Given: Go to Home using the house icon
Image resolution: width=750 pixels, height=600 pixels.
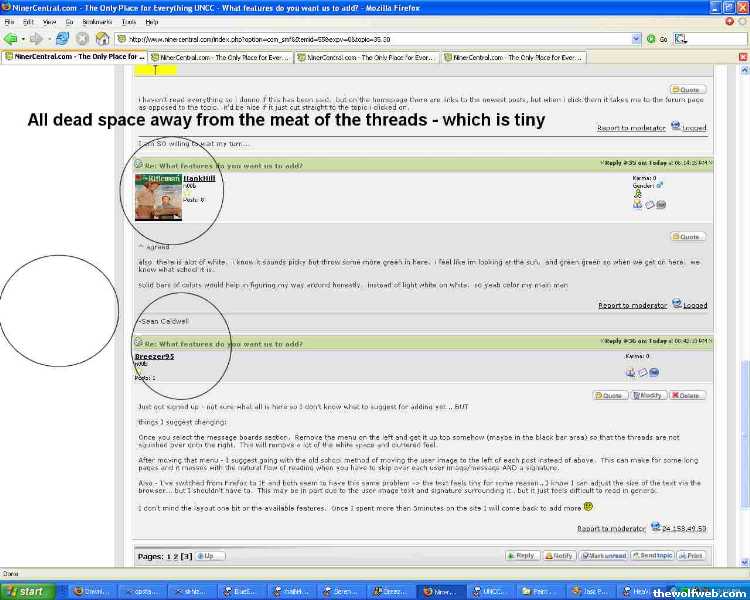Looking at the screenshot, I should [x=101, y=39].
